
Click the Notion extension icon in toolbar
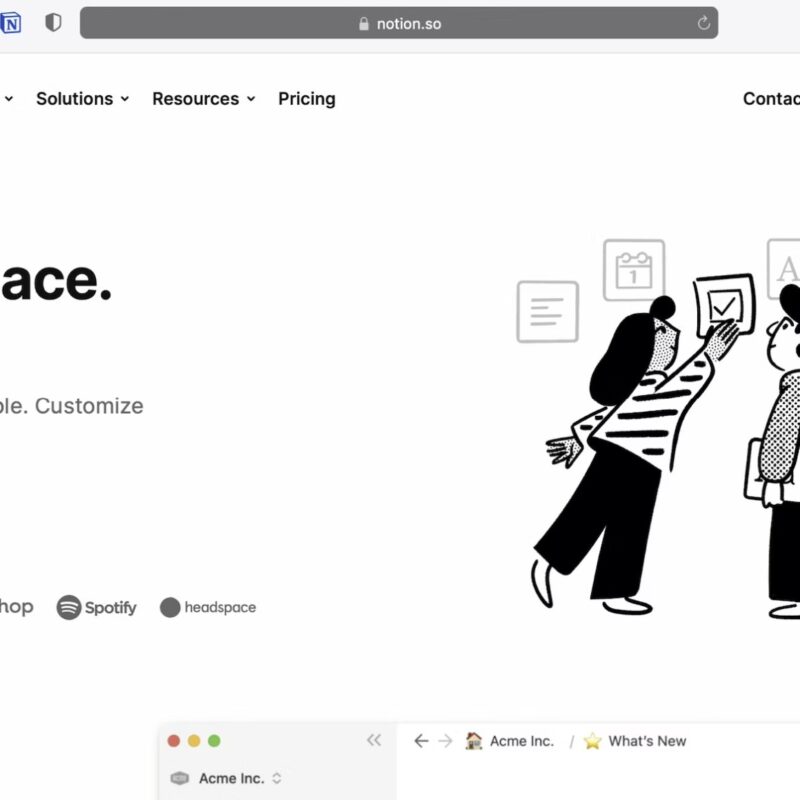click(10, 23)
